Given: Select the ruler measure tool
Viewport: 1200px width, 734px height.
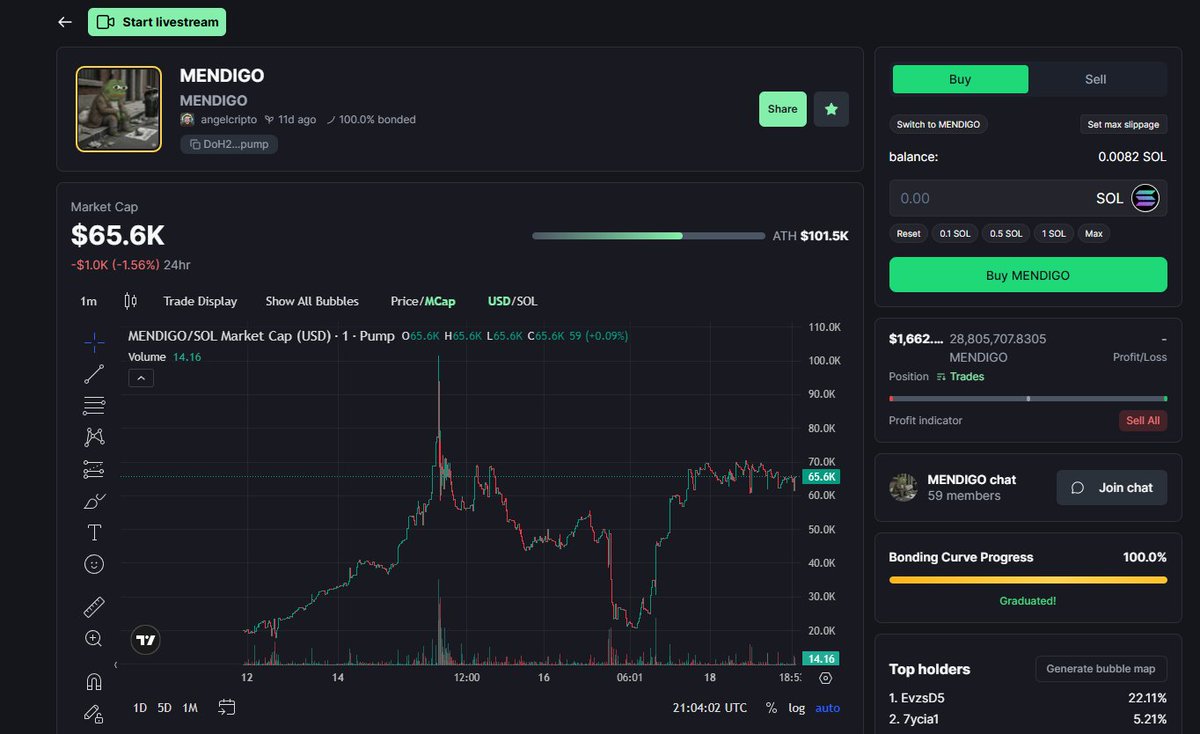Looking at the screenshot, I should pos(94,607).
